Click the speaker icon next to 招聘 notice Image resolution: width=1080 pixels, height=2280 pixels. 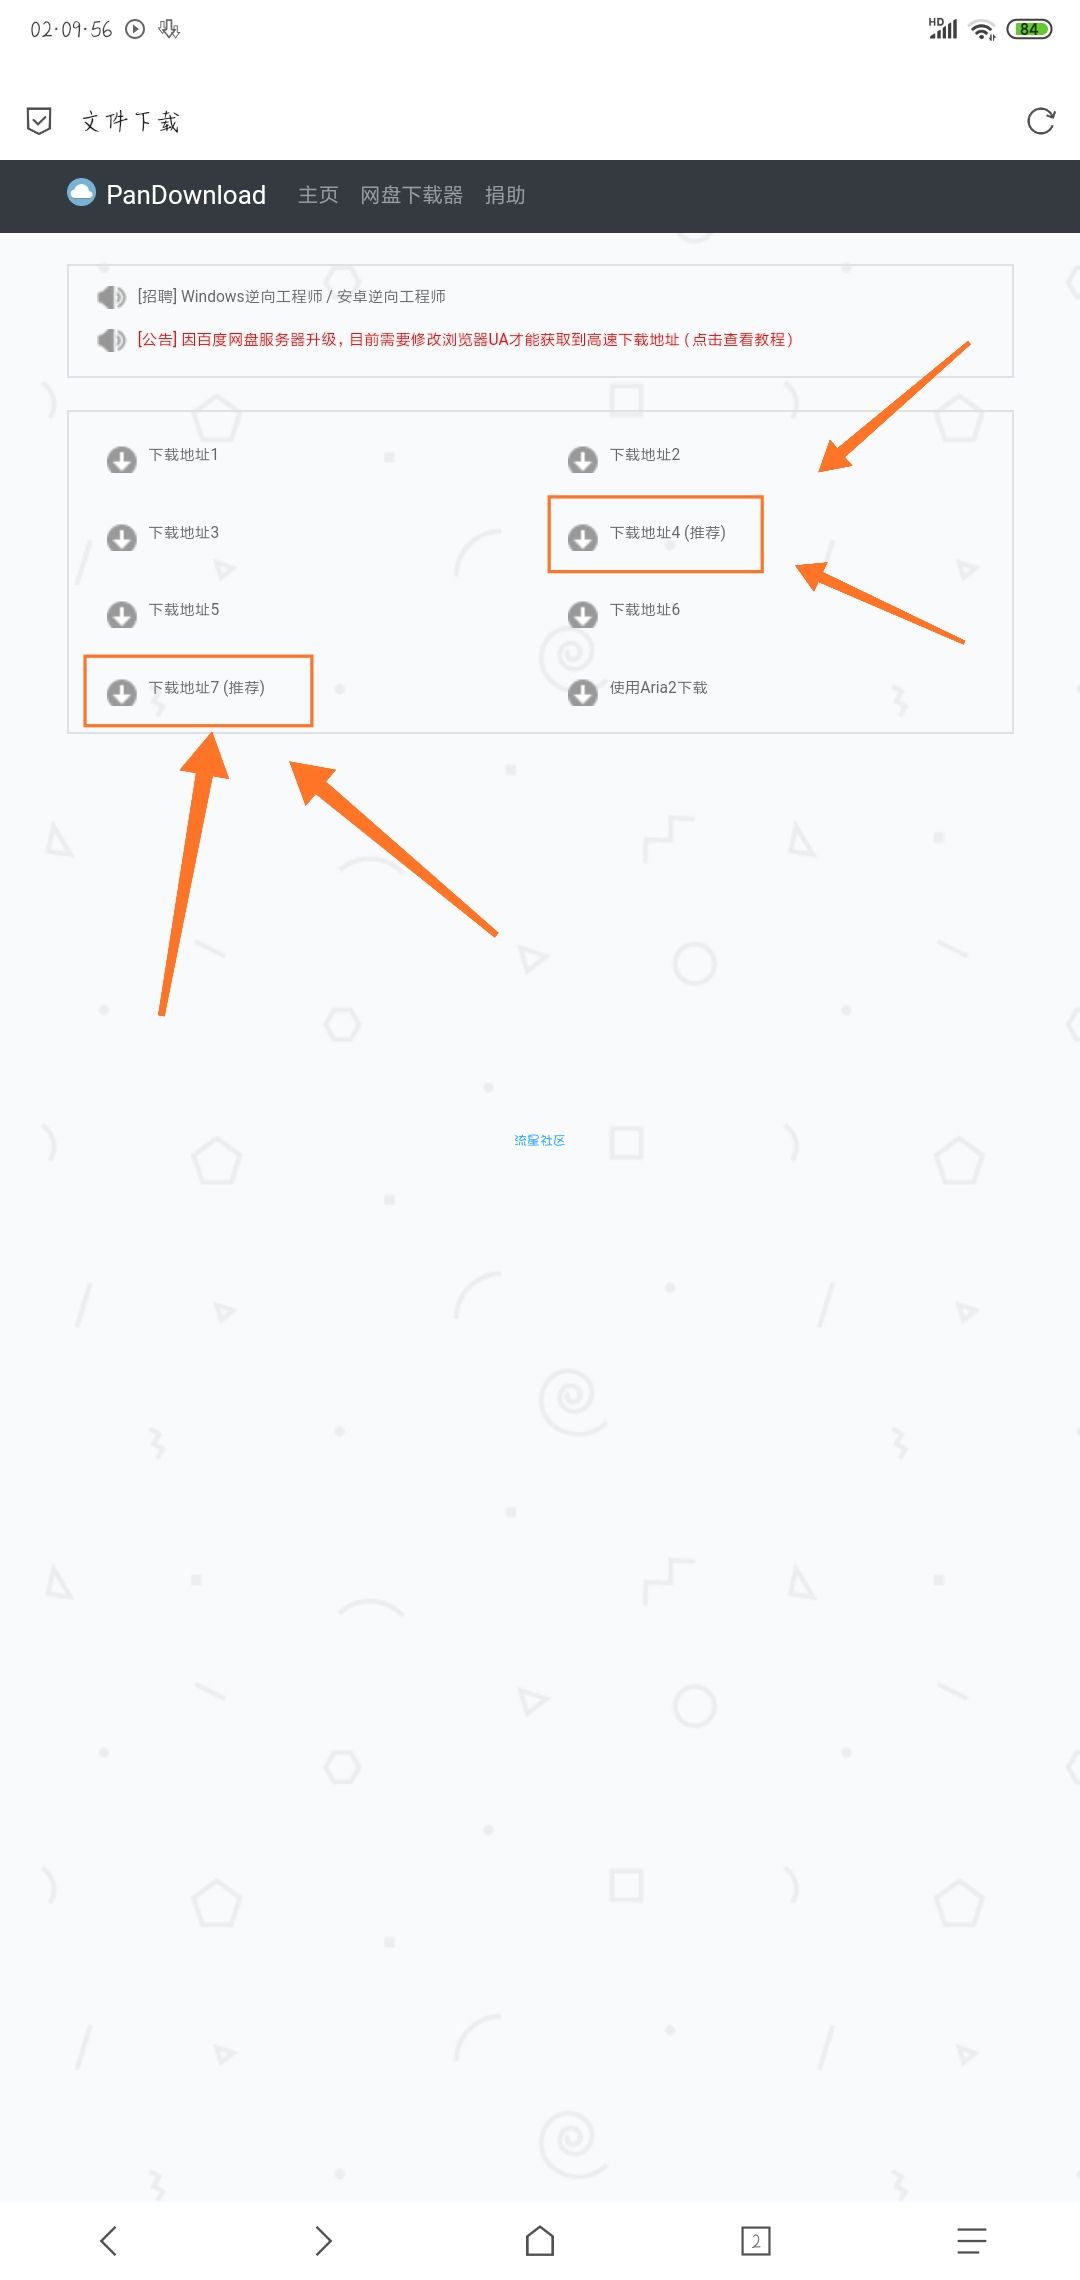click(x=111, y=297)
